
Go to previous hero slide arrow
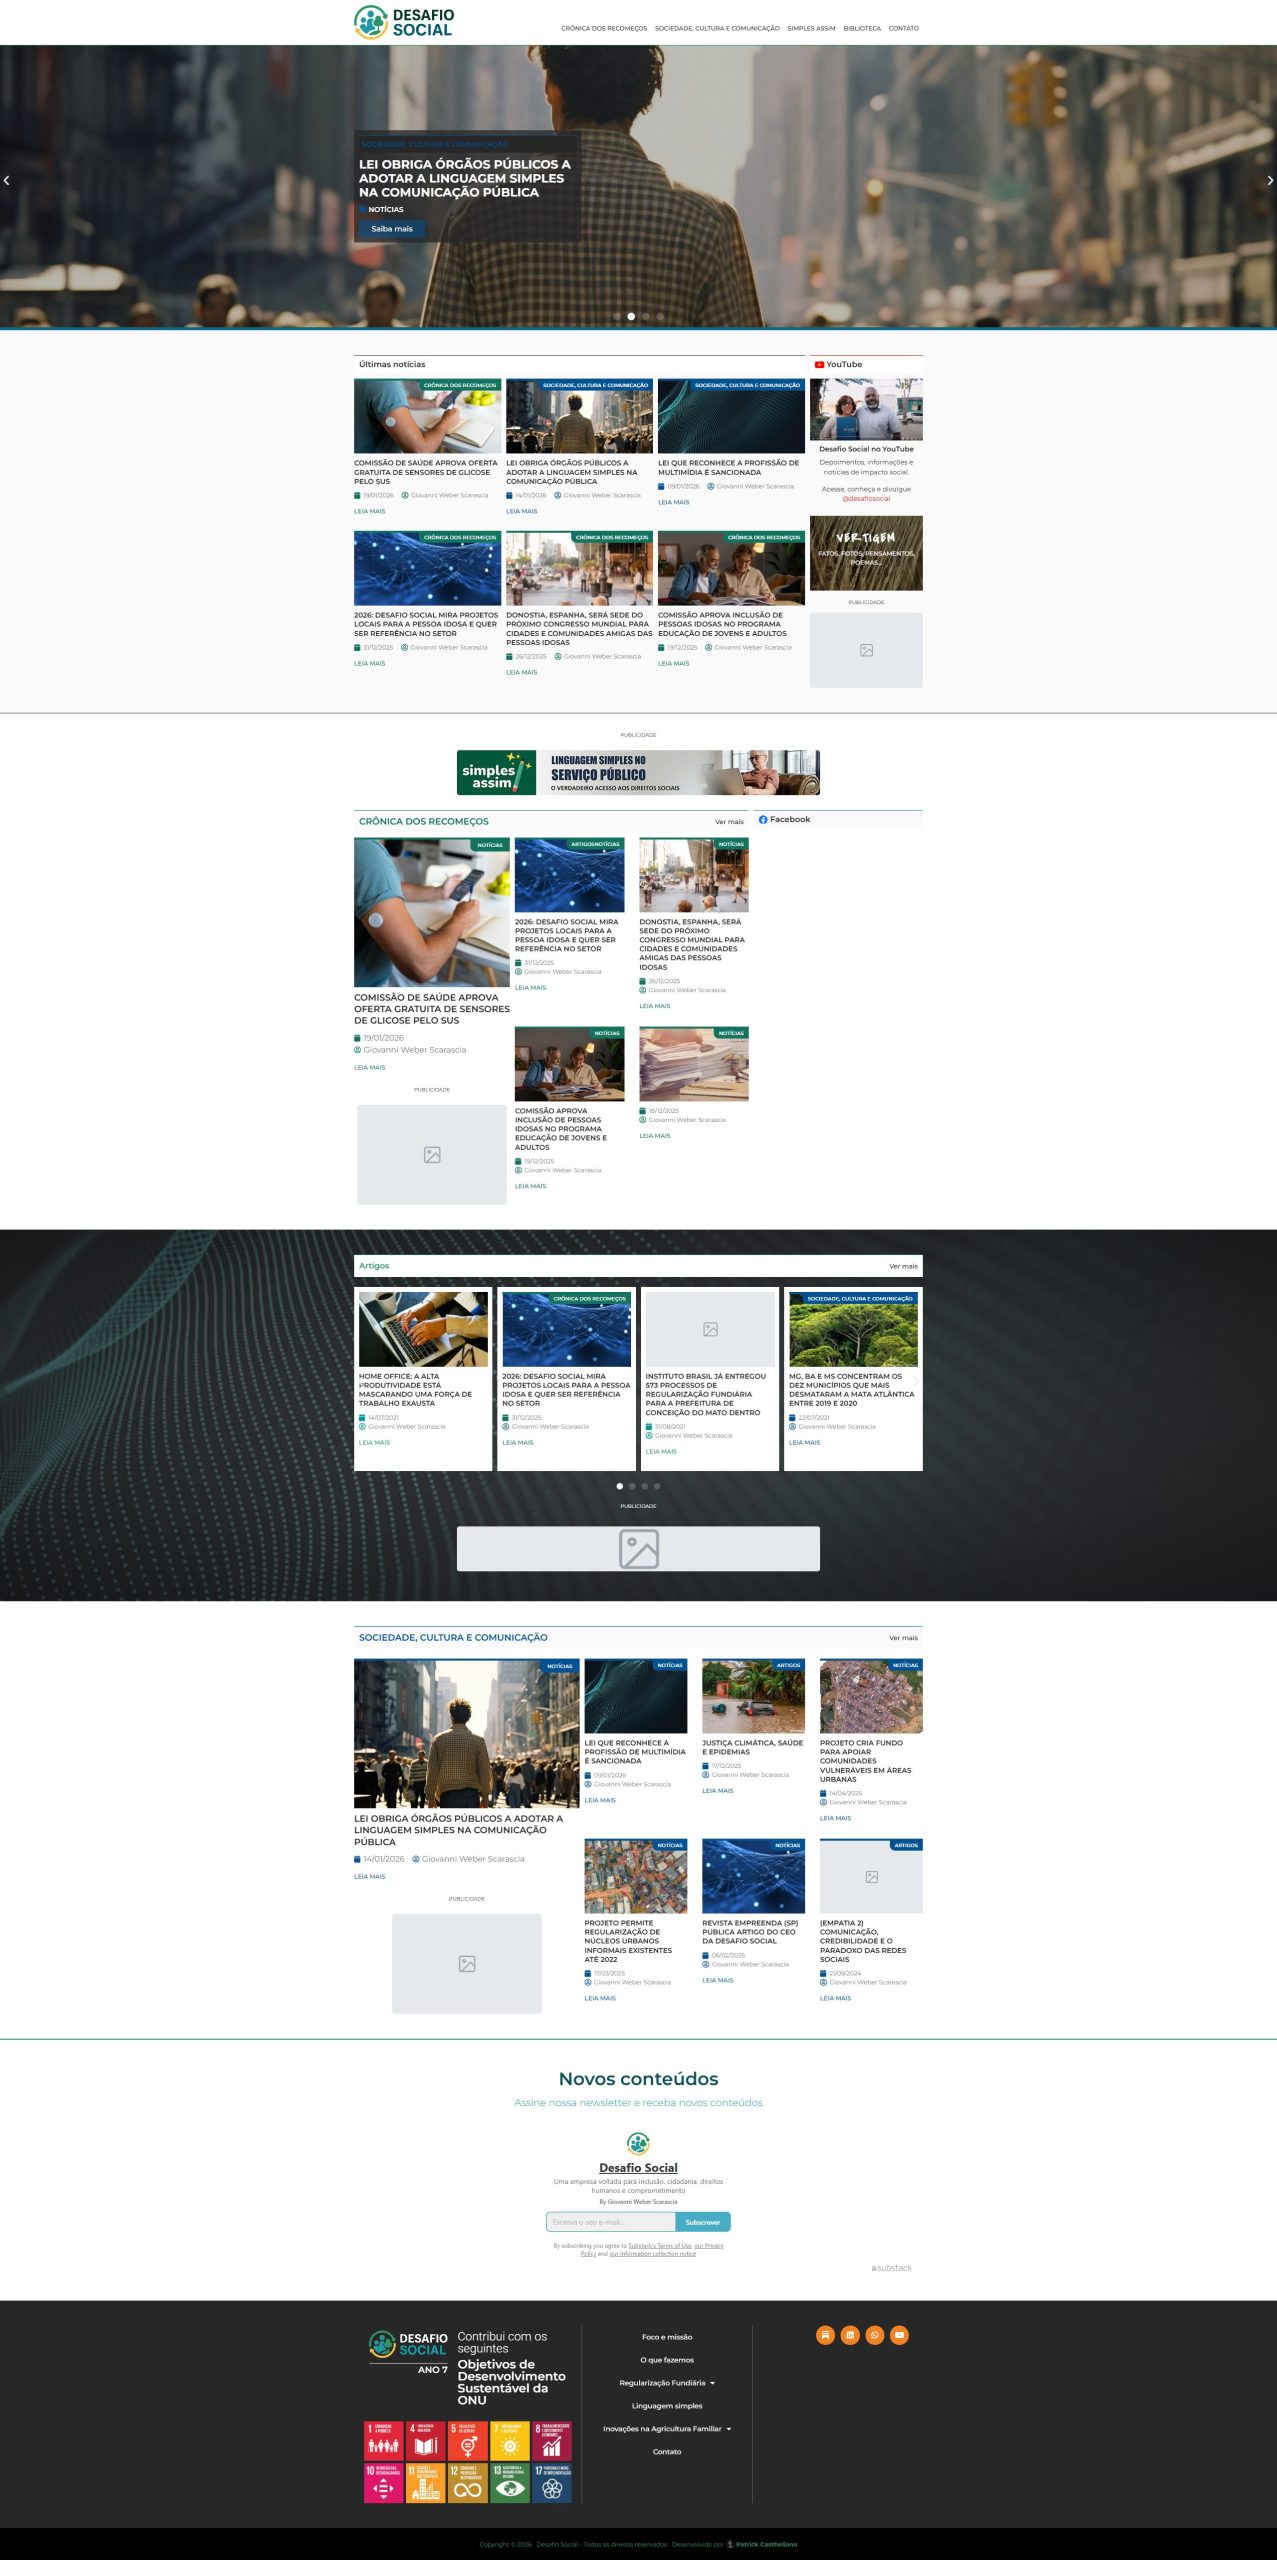[7, 181]
